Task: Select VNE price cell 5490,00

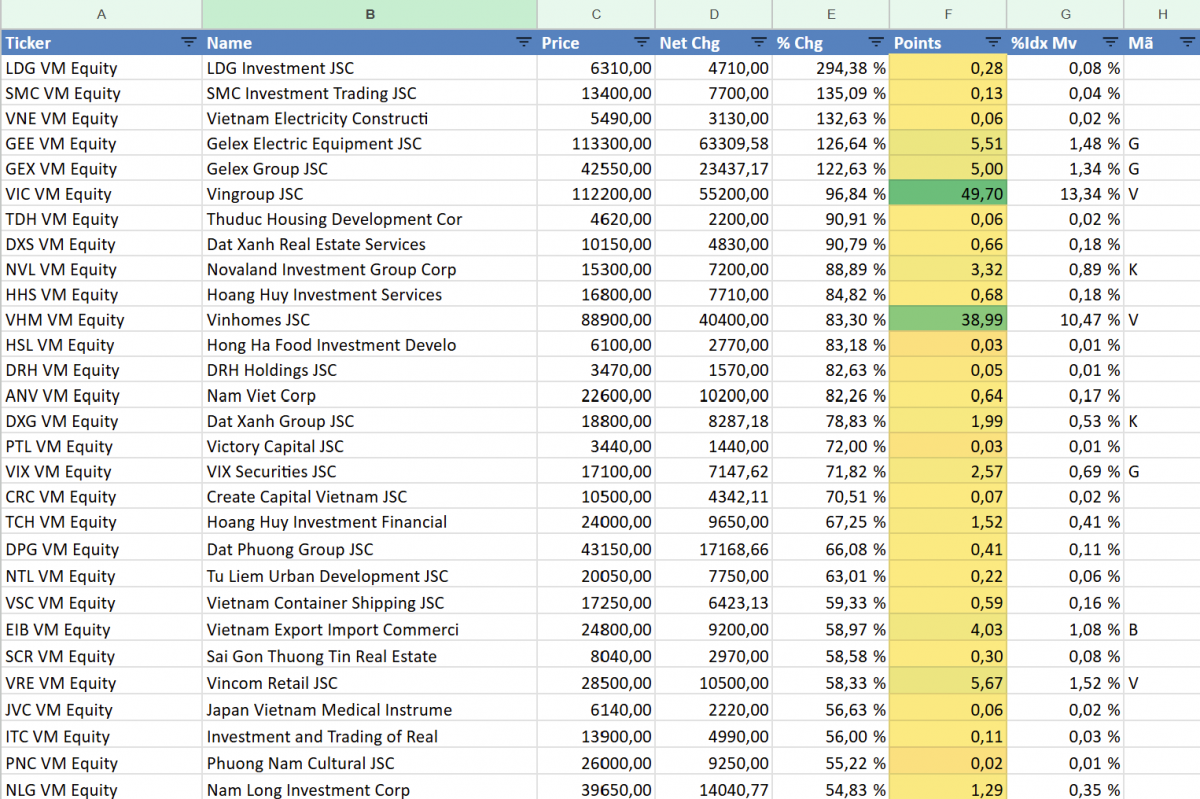Action: 596,118
